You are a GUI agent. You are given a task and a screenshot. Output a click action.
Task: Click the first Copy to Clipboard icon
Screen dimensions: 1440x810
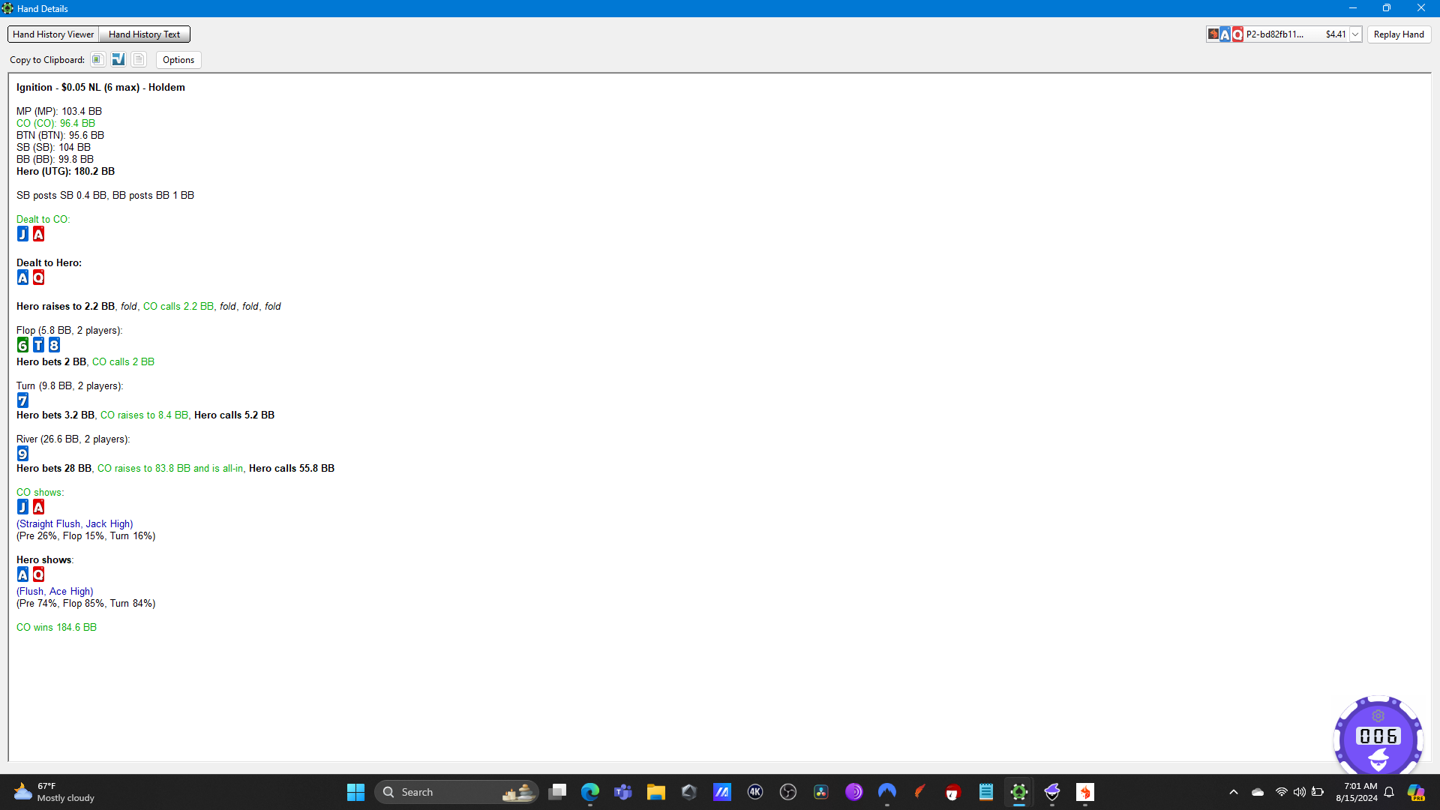coord(97,60)
